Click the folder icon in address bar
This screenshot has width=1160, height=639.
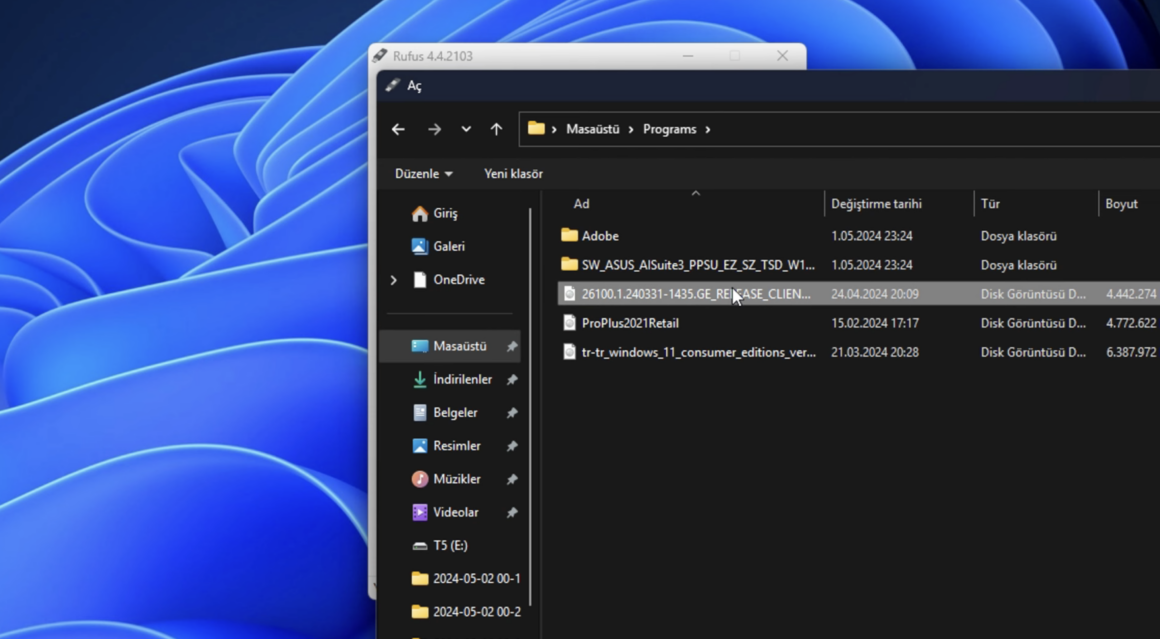[x=536, y=129]
